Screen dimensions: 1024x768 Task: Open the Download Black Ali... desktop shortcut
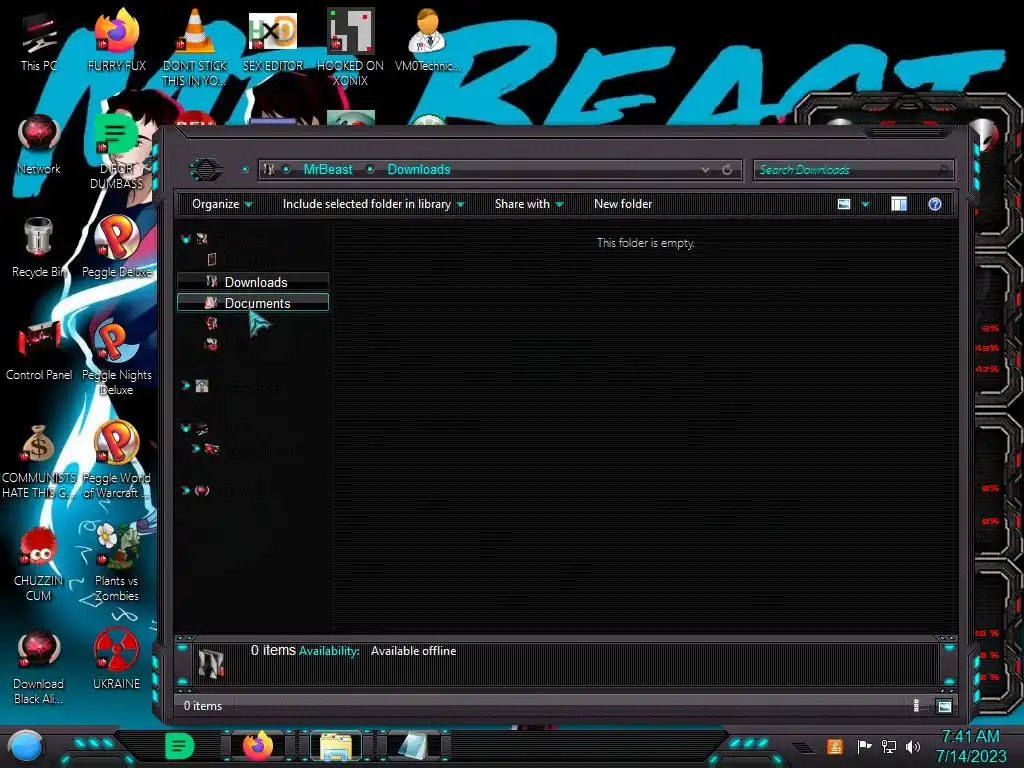39,667
